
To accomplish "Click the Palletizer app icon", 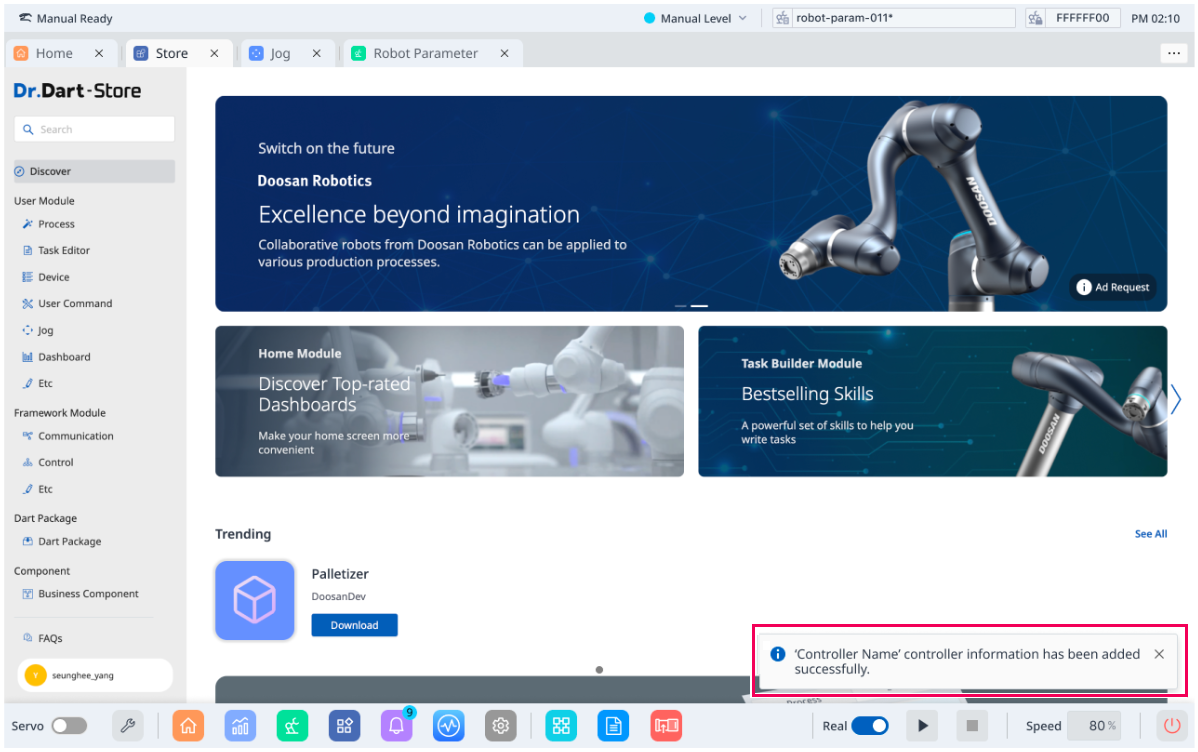I will [x=254, y=600].
